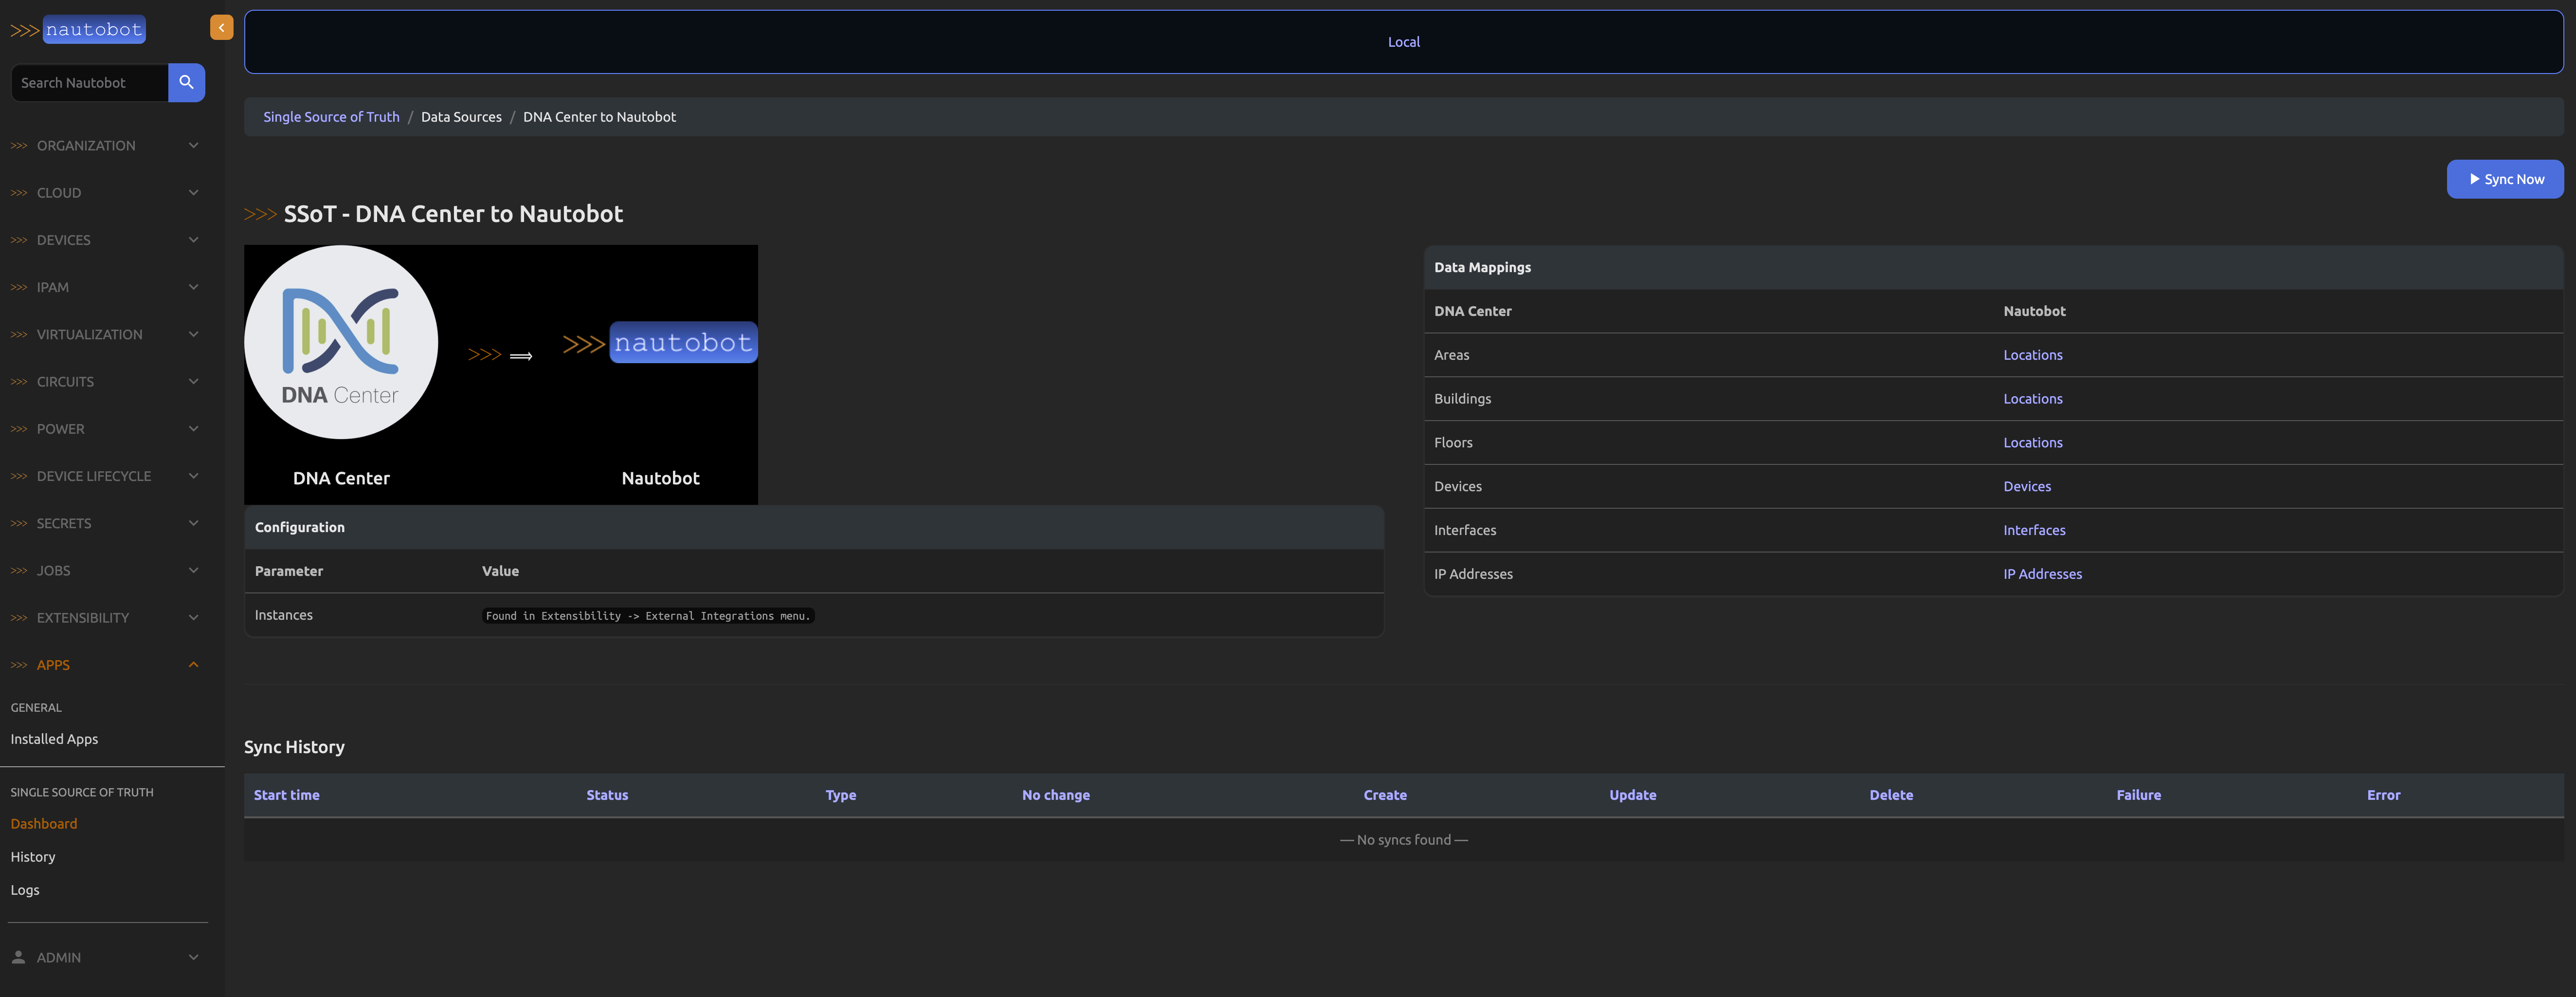Open Locations link in the Areas row
The height and width of the screenshot is (997, 2576).
coord(2032,355)
